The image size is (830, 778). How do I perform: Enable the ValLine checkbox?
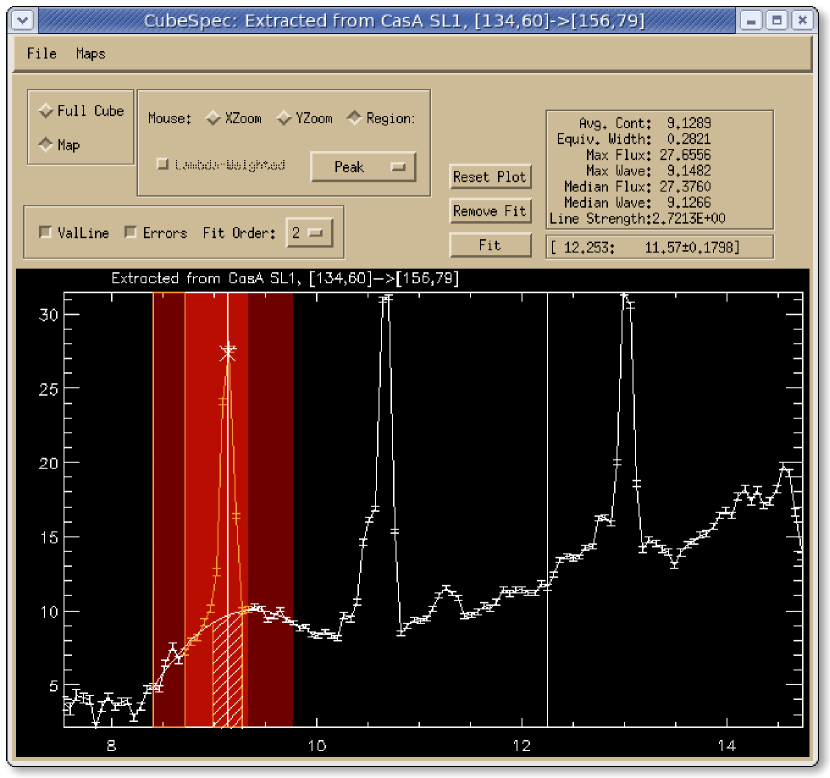(x=45, y=233)
